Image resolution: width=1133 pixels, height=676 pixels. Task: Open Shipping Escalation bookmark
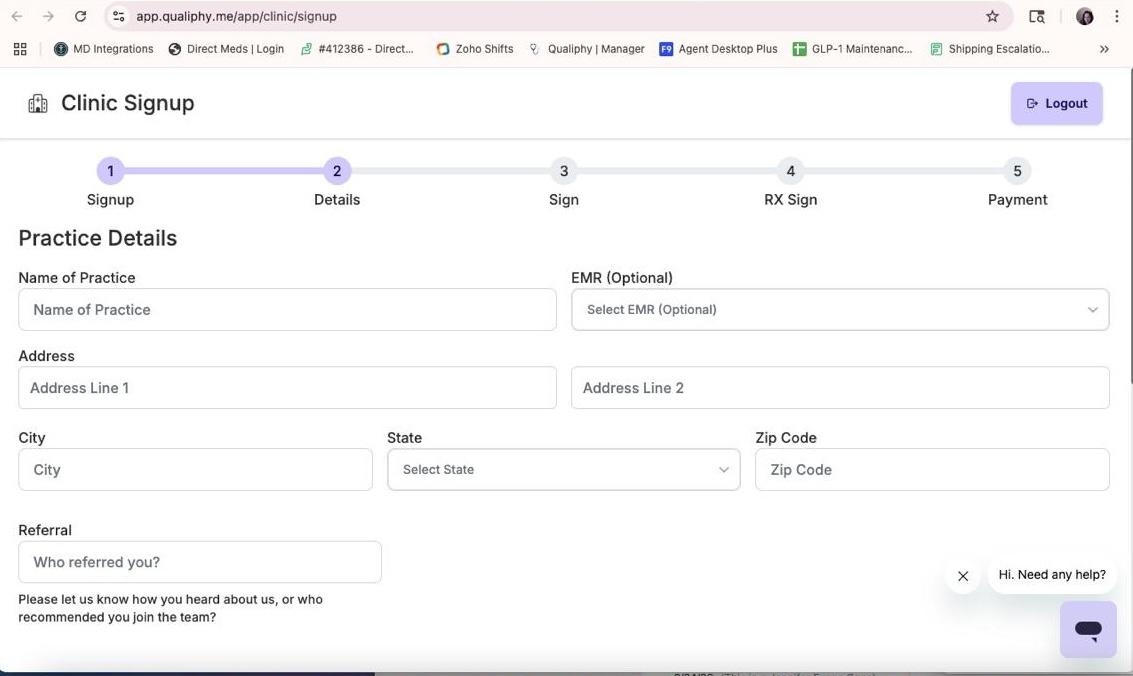pos(990,49)
